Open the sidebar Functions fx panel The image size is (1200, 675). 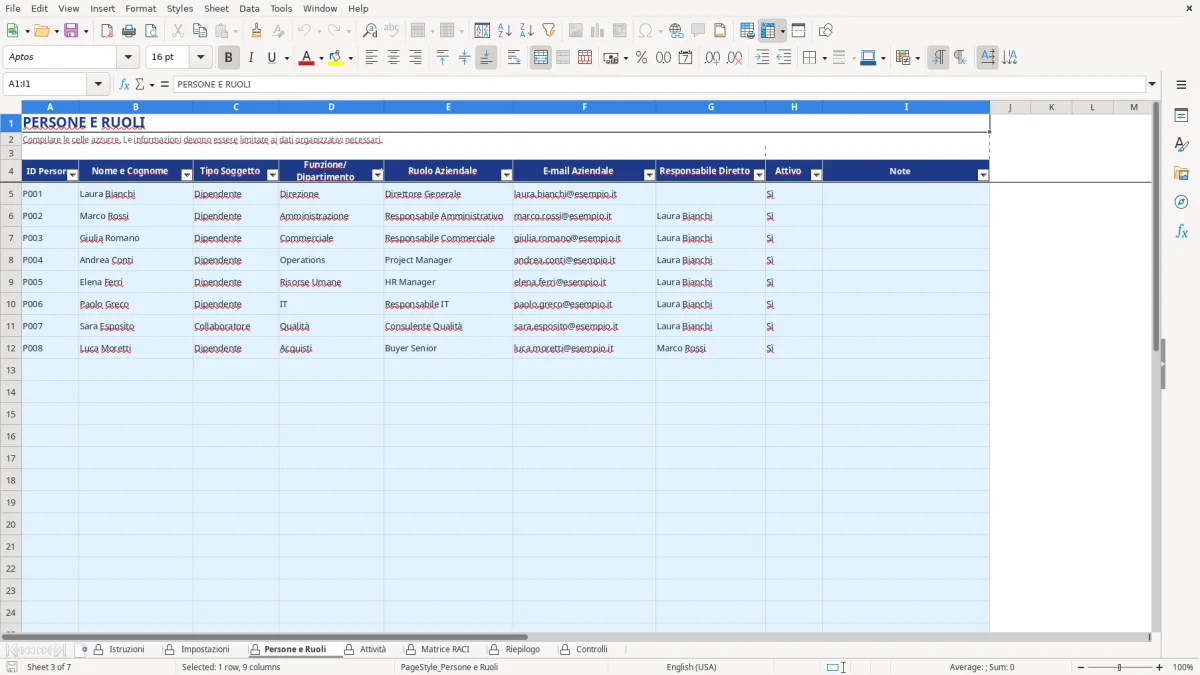click(x=1181, y=231)
